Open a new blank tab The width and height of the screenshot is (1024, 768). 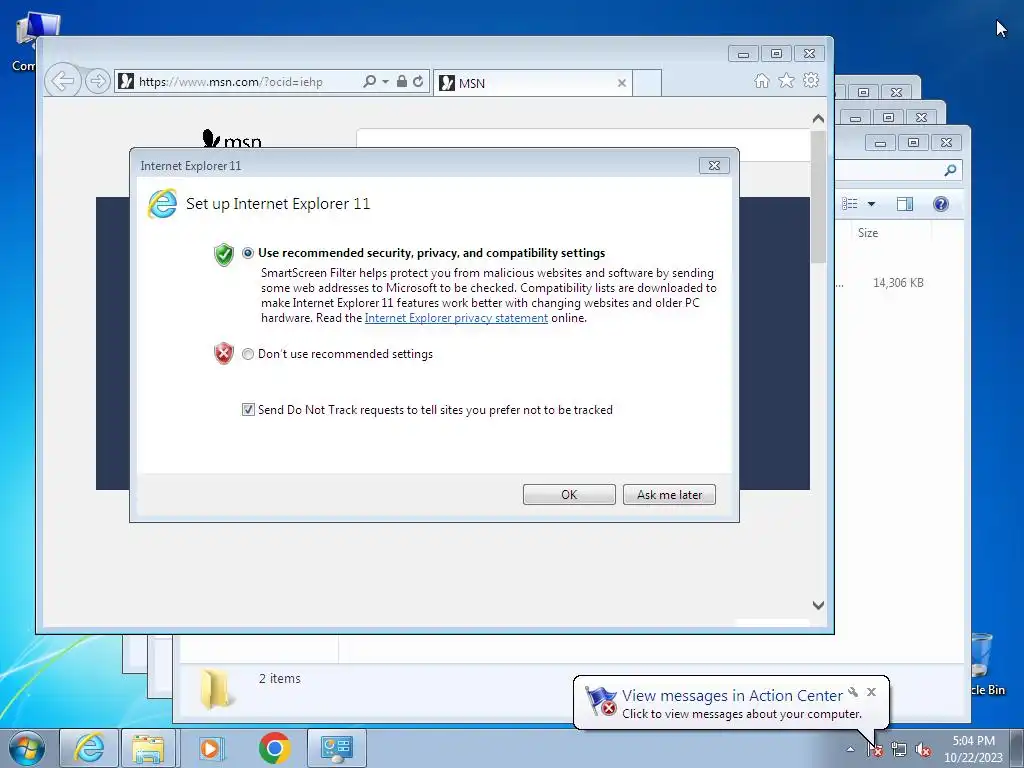tap(647, 83)
